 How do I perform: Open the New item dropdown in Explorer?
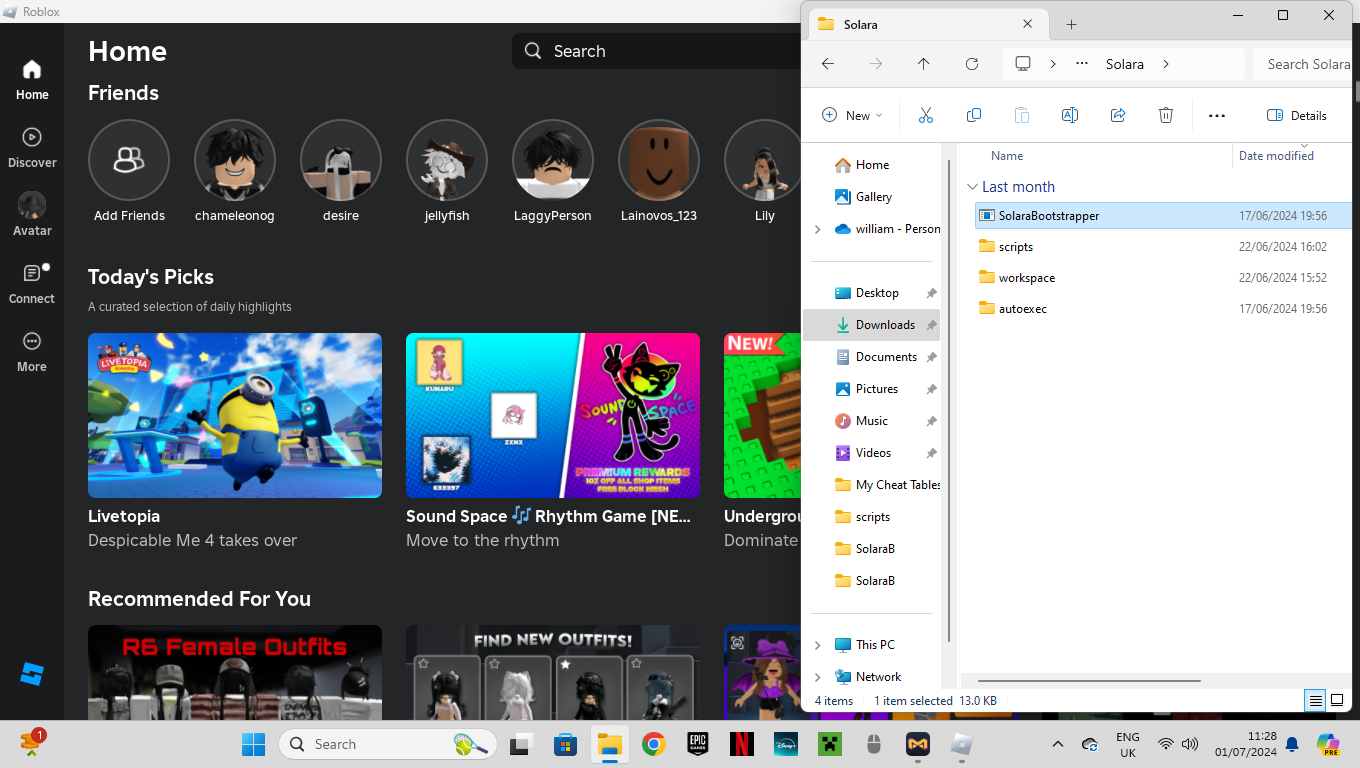pyautogui.click(x=852, y=115)
